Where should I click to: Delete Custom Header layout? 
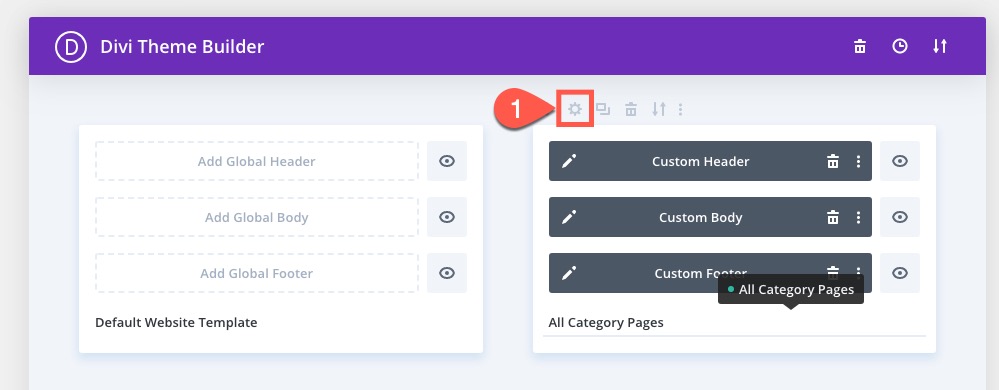[x=833, y=161]
